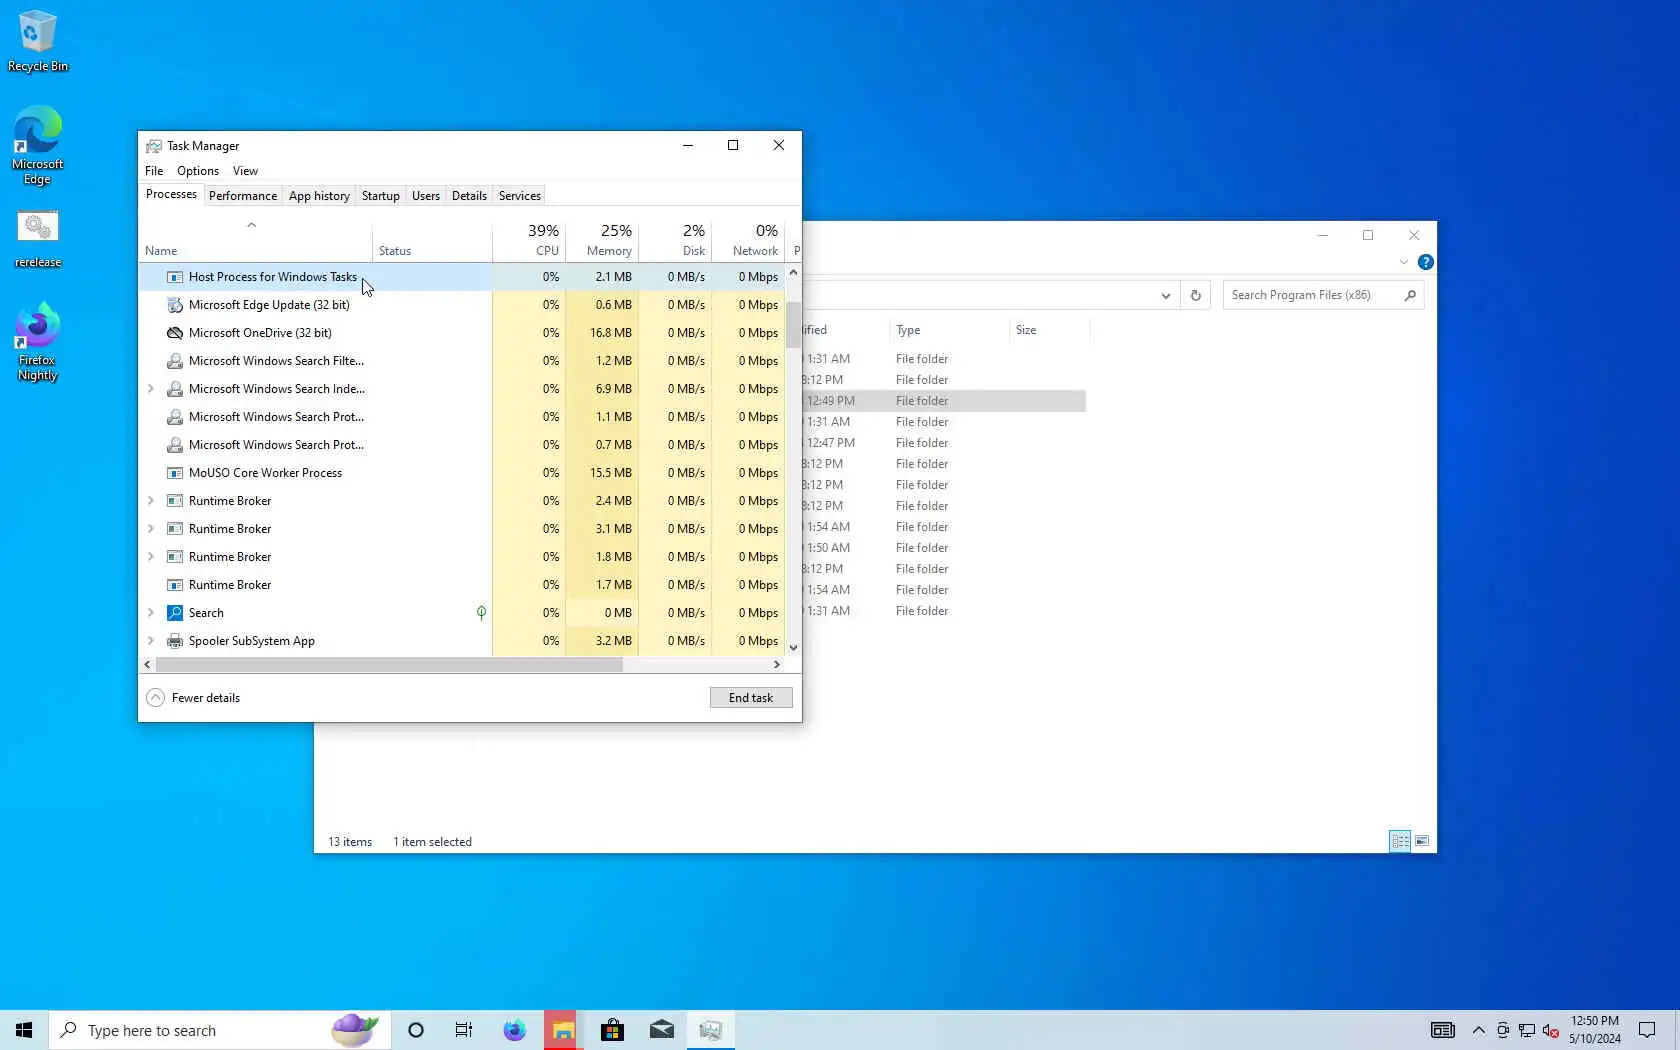
Task: Sort processes by Disk column
Action: pos(675,240)
